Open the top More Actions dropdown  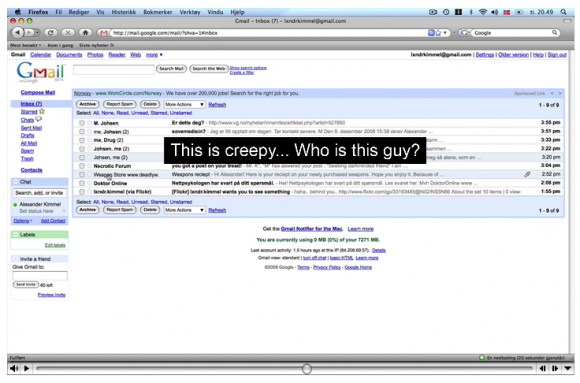click(x=184, y=104)
